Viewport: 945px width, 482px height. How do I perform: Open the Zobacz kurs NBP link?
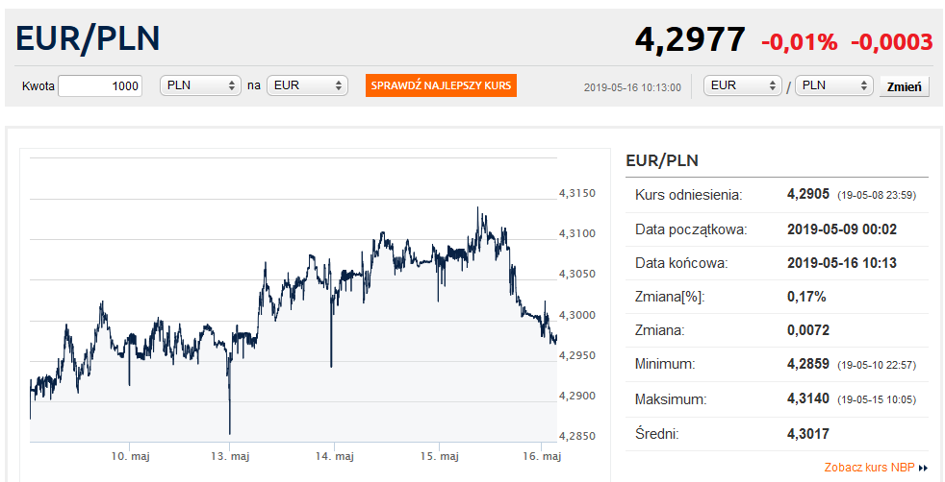869,467
